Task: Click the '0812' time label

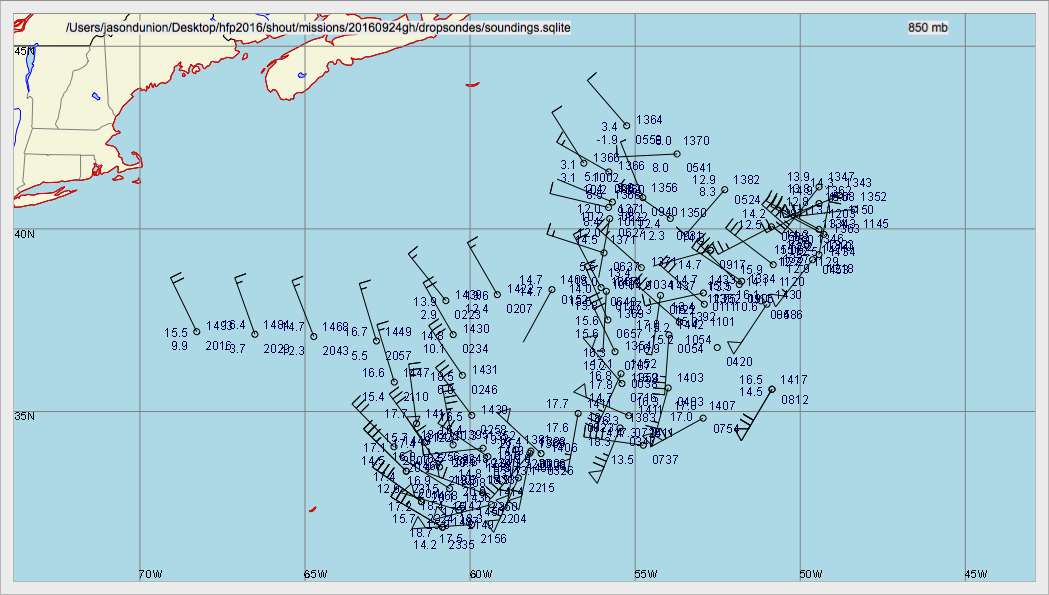Action: [795, 400]
